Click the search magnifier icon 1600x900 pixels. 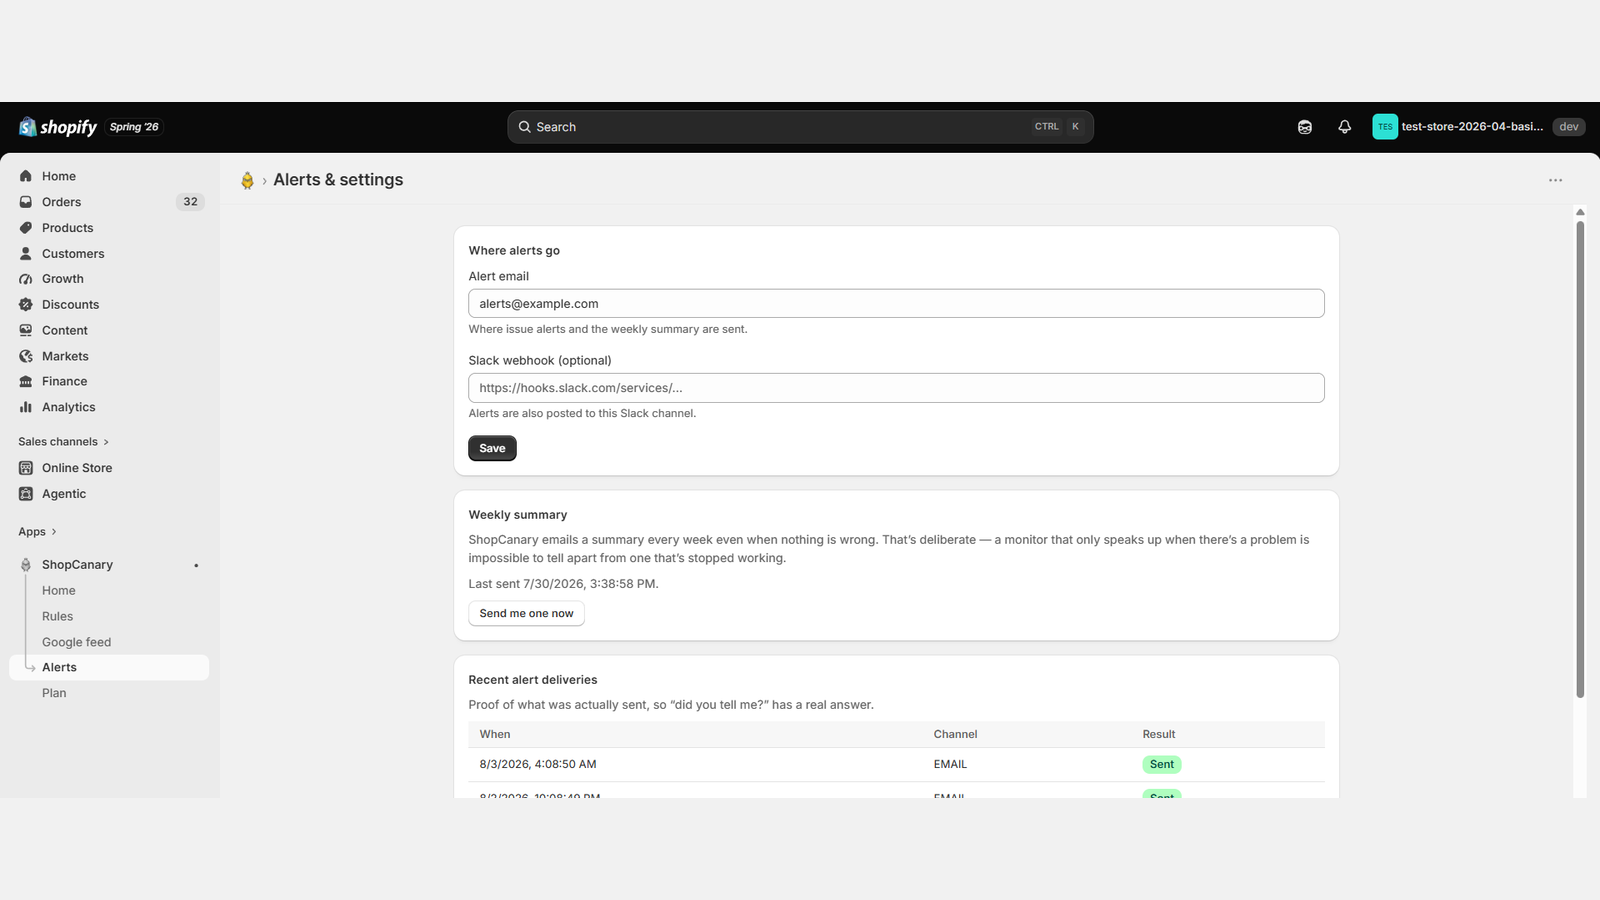[x=524, y=127]
